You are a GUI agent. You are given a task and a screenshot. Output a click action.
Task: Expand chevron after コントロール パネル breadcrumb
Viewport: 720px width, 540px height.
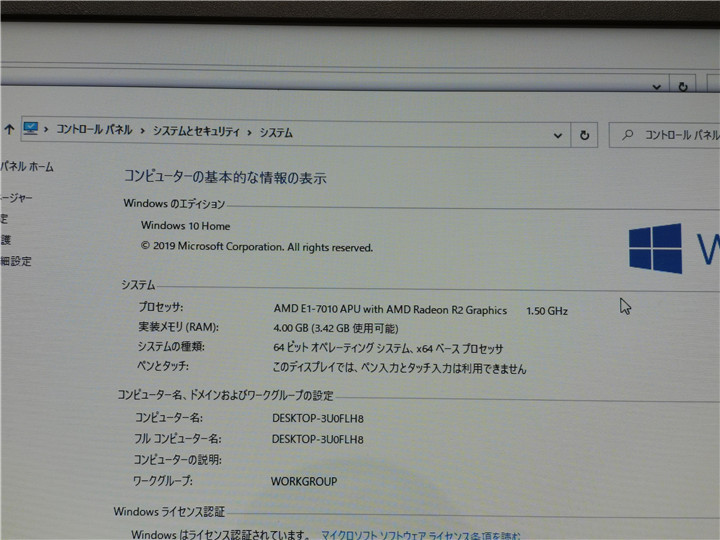tap(142, 131)
